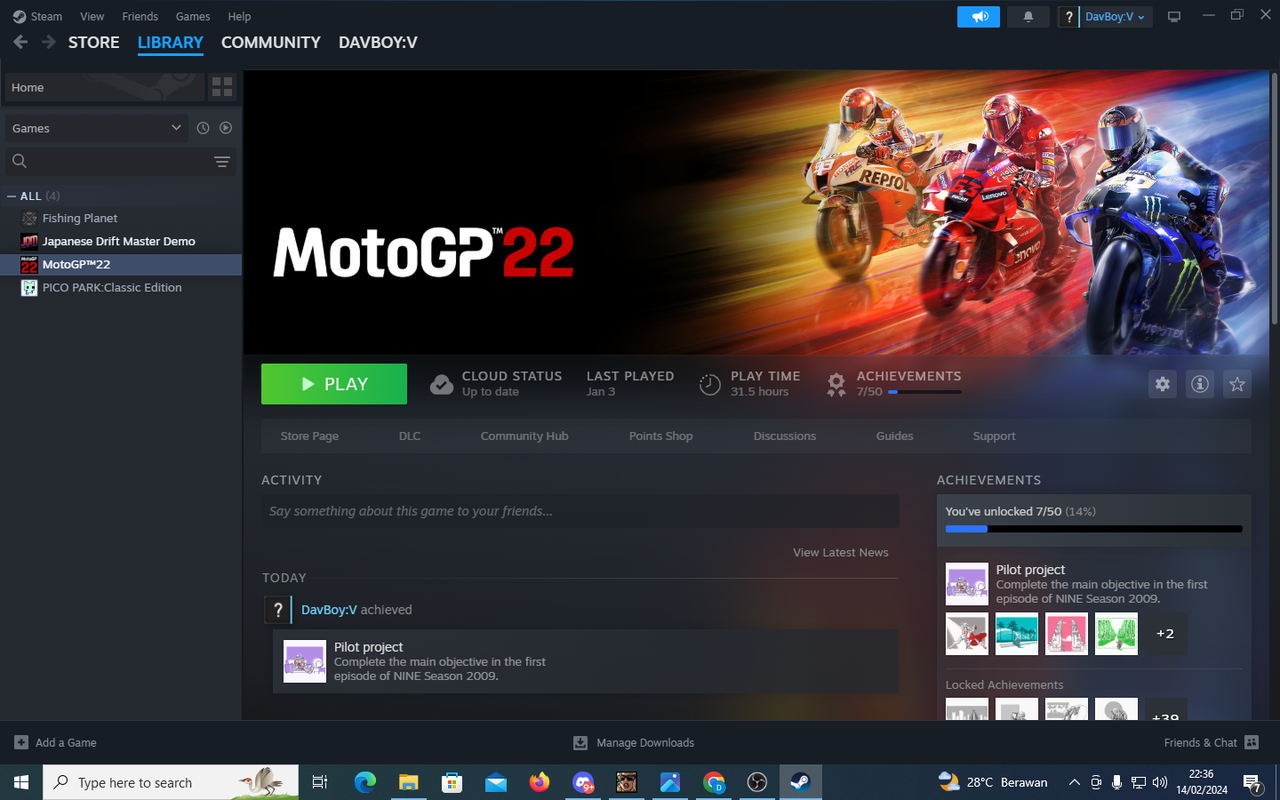Open the Steam menu

tap(46, 16)
